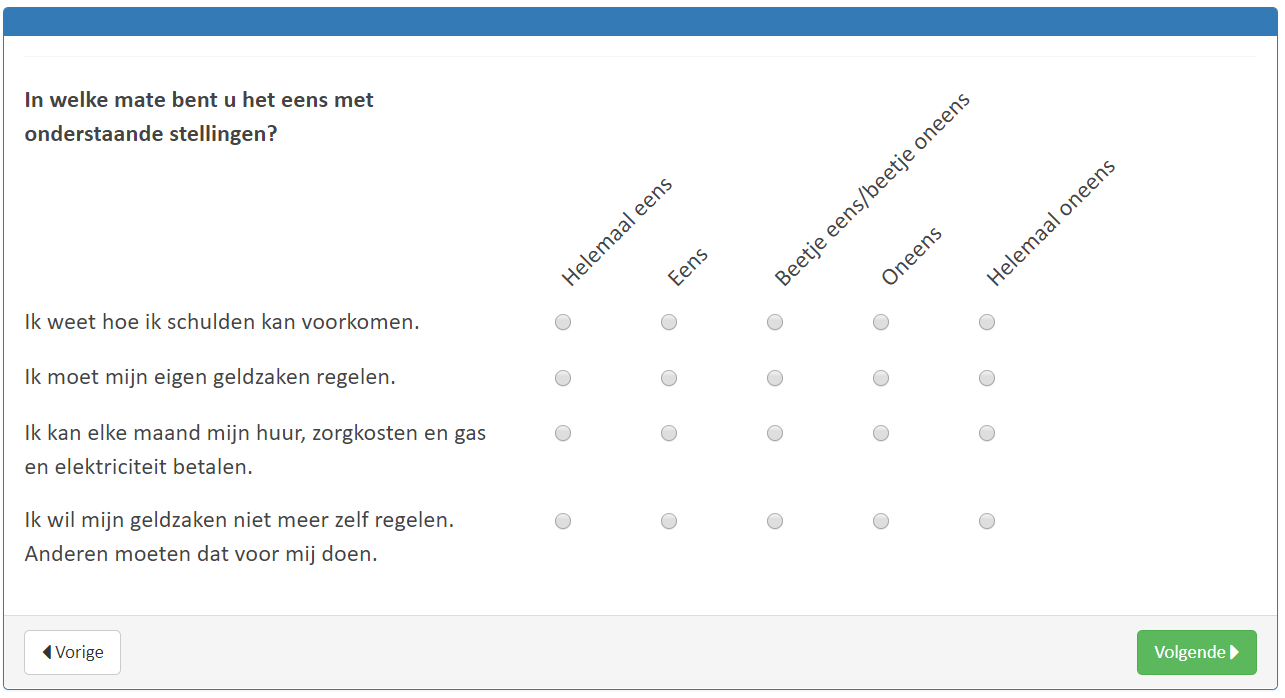Select 'Helemaal eens' for 'niet meer zelf regelen'
Screen dimensions: 1285x698
click(563, 521)
